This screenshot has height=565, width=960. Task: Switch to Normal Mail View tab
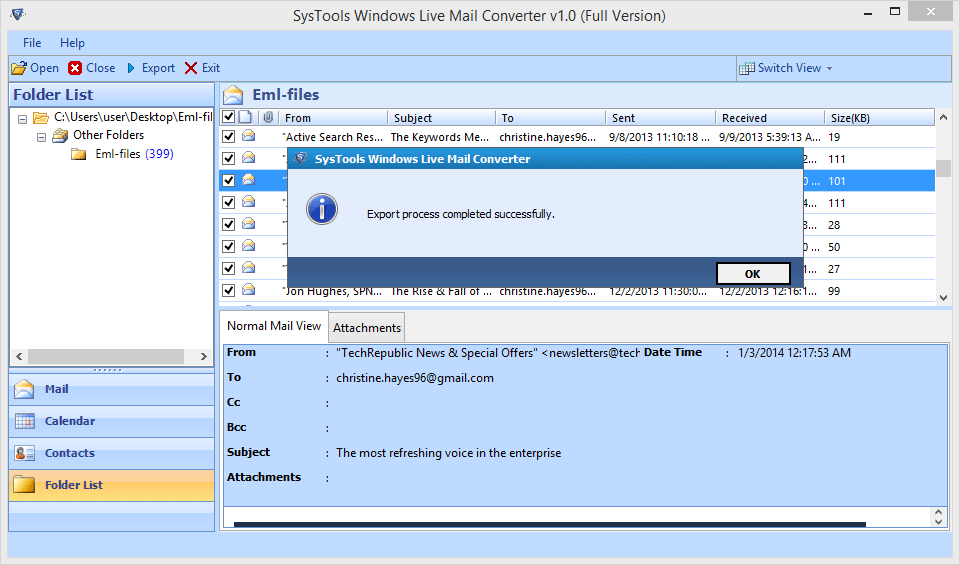tap(274, 326)
